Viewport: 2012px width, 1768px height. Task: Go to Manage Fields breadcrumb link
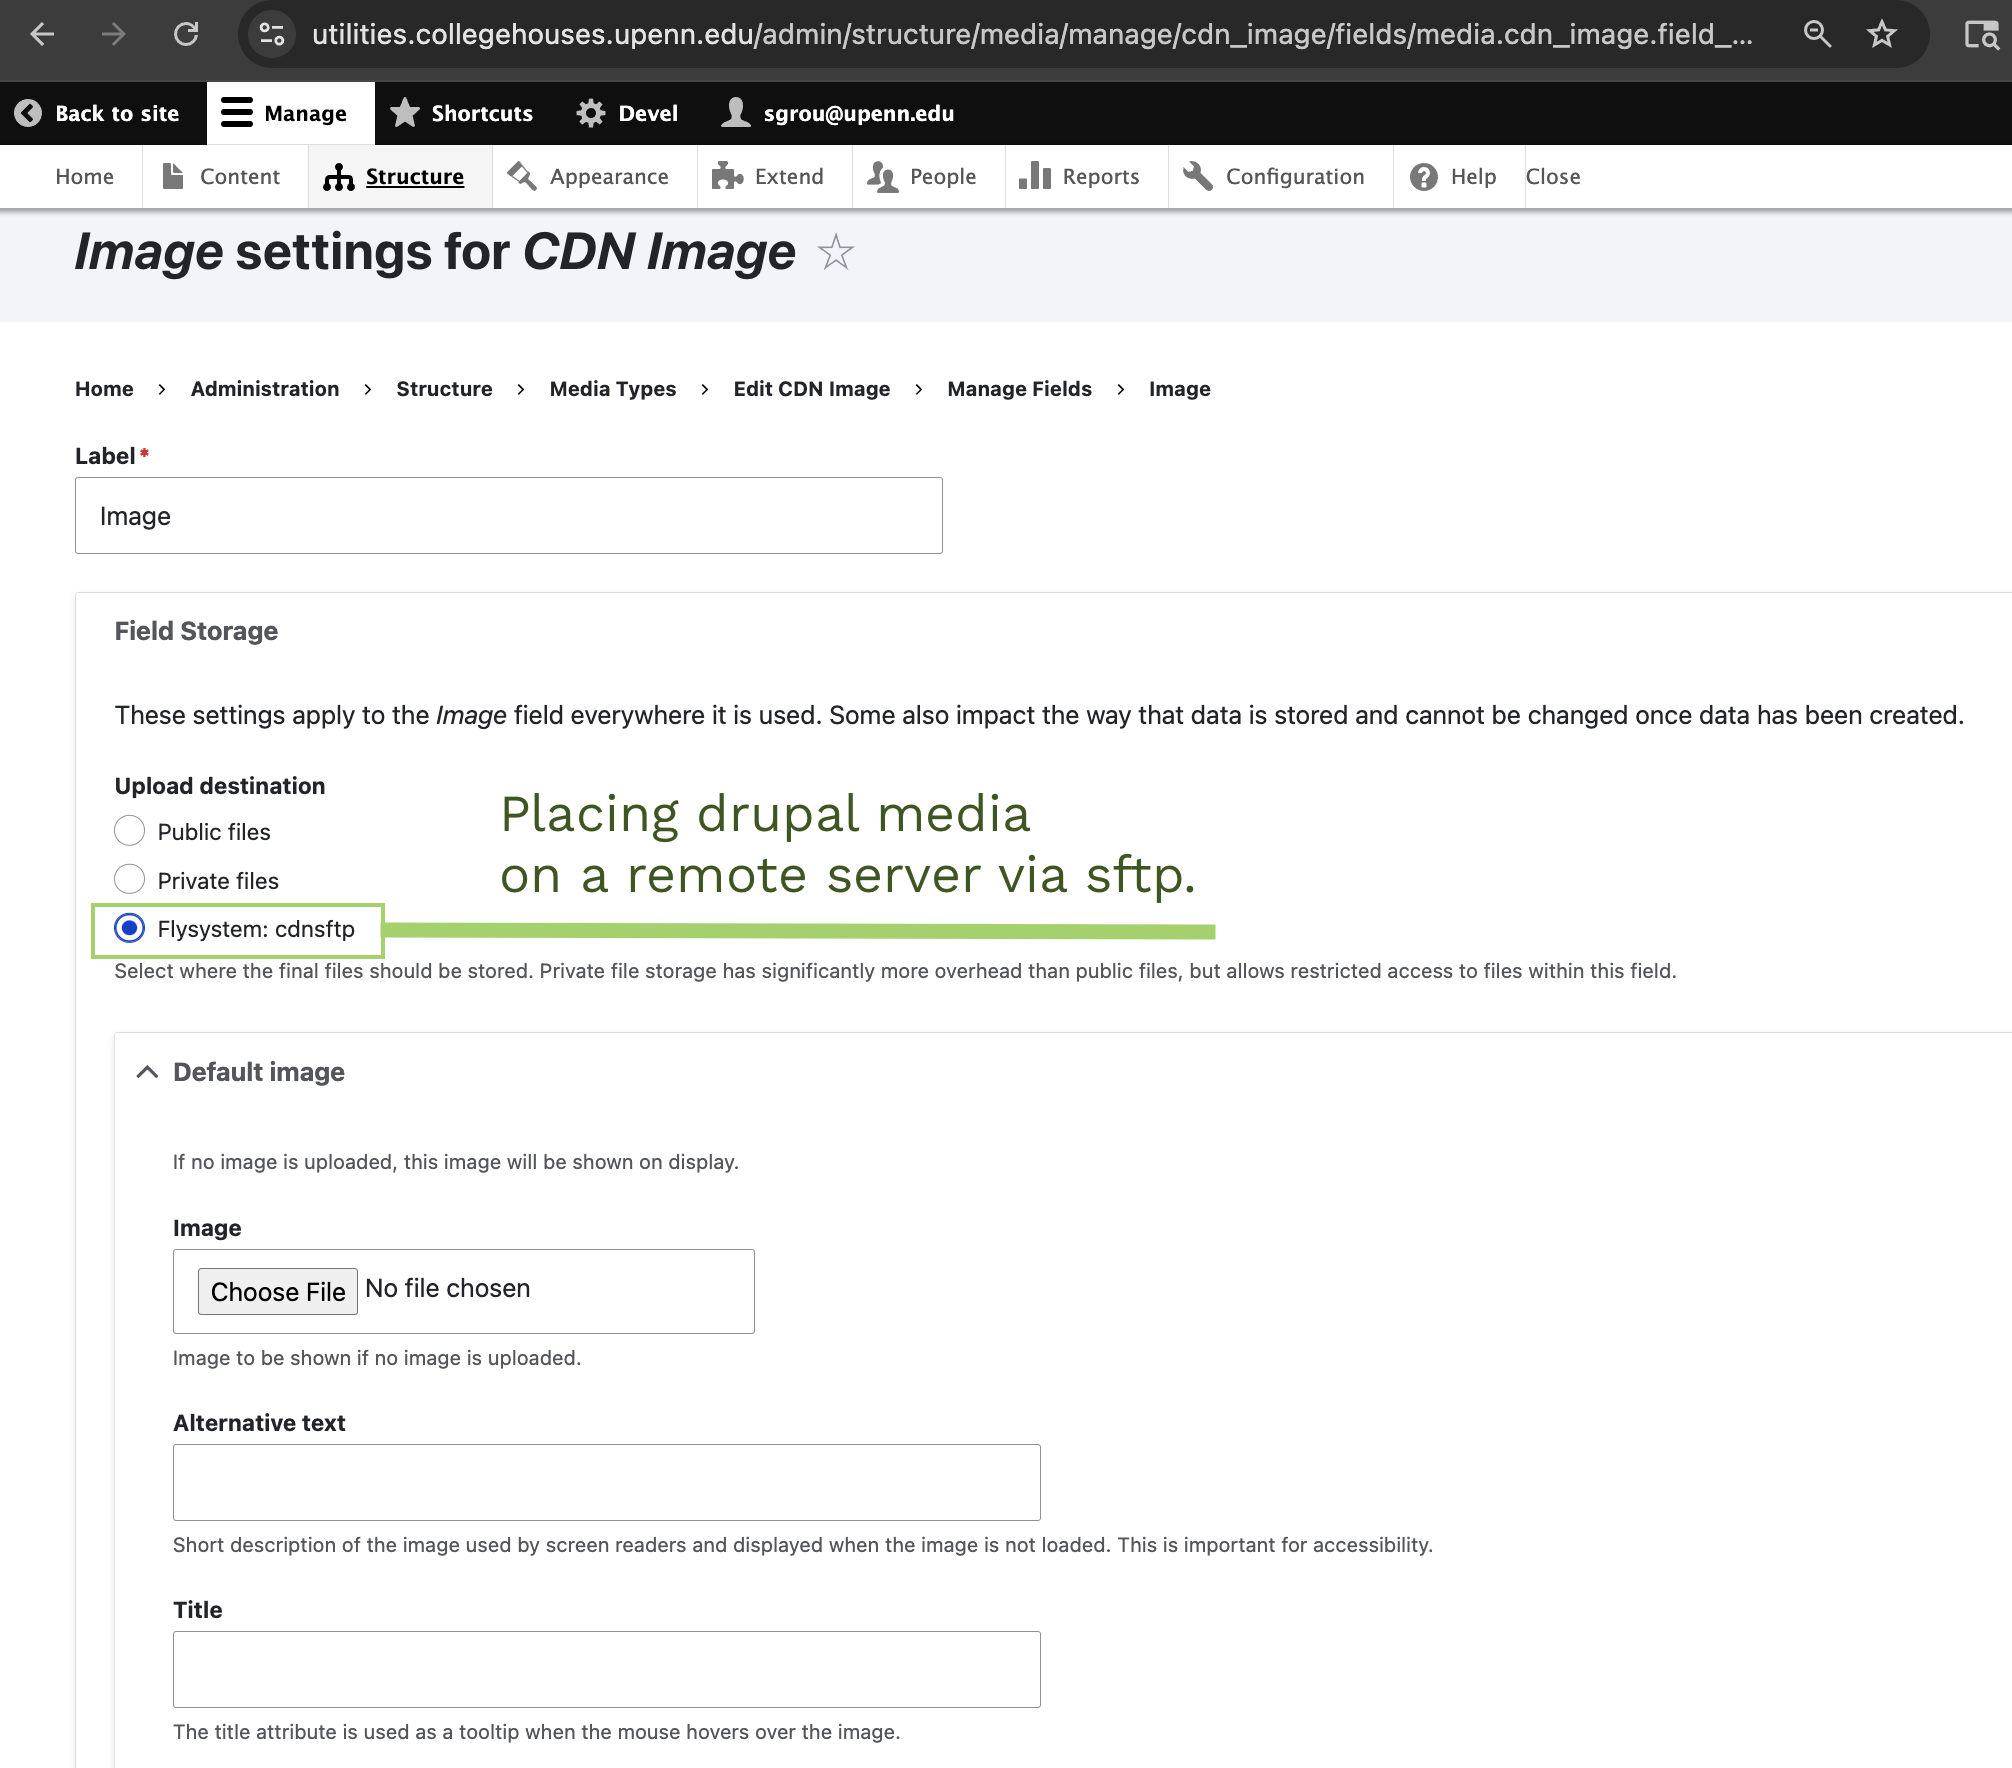click(1020, 389)
